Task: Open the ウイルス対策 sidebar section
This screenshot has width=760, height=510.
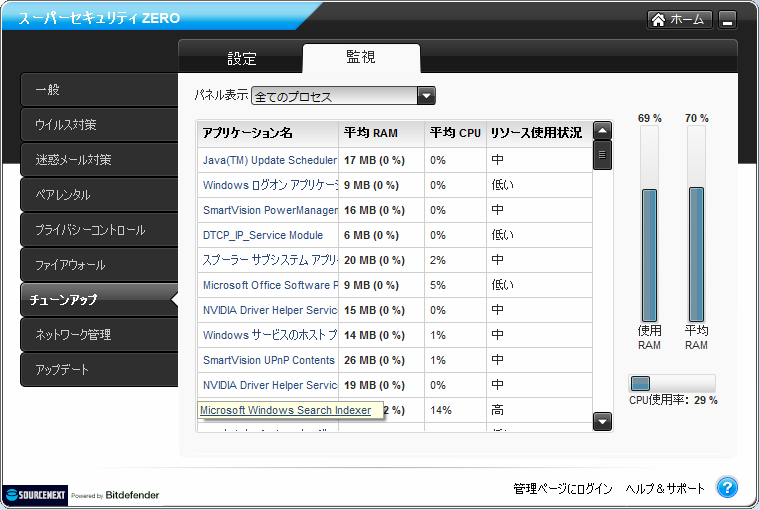Action: click(x=99, y=125)
